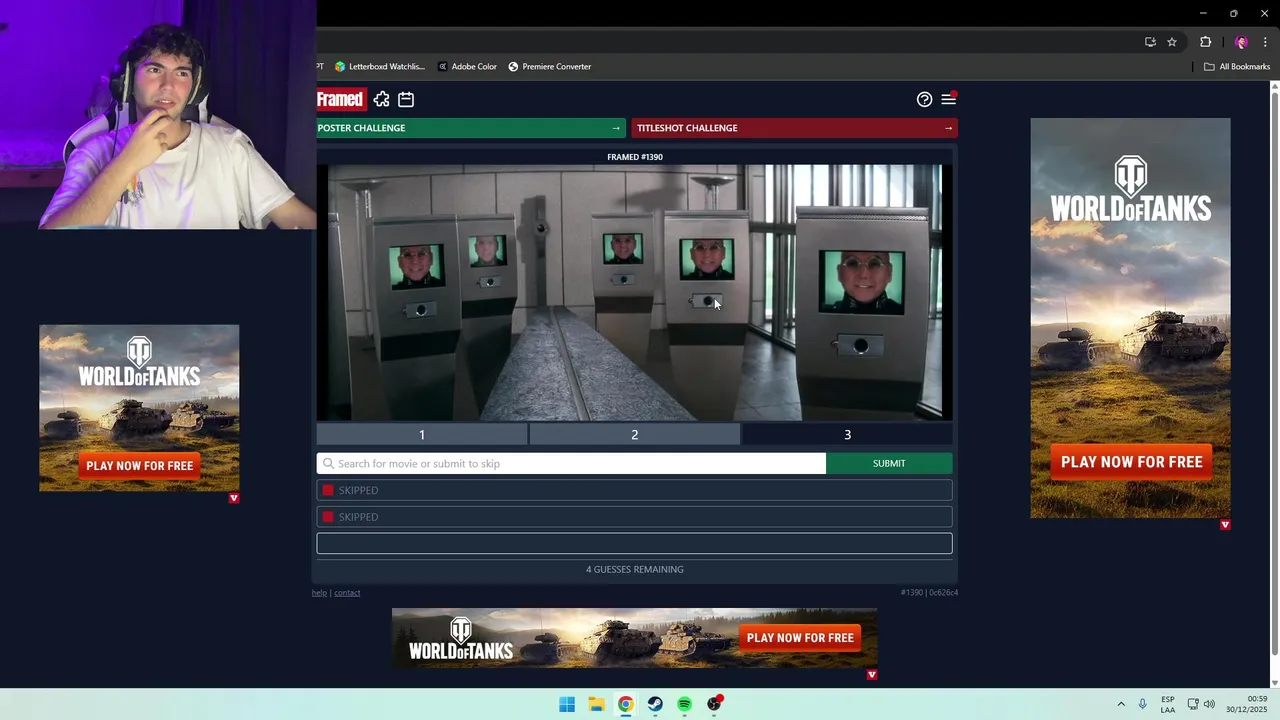The image size is (1280, 720).
Task: Click the Framed logo
Action: (340, 99)
